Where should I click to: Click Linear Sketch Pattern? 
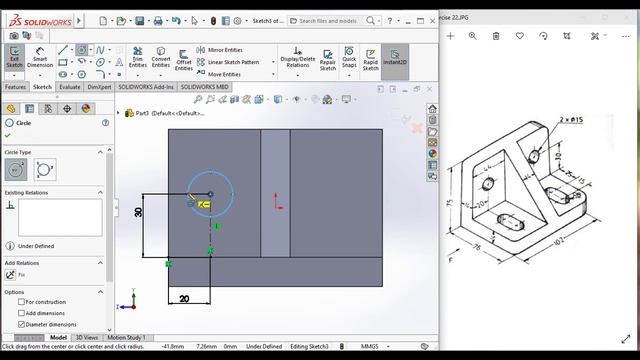click(x=228, y=62)
